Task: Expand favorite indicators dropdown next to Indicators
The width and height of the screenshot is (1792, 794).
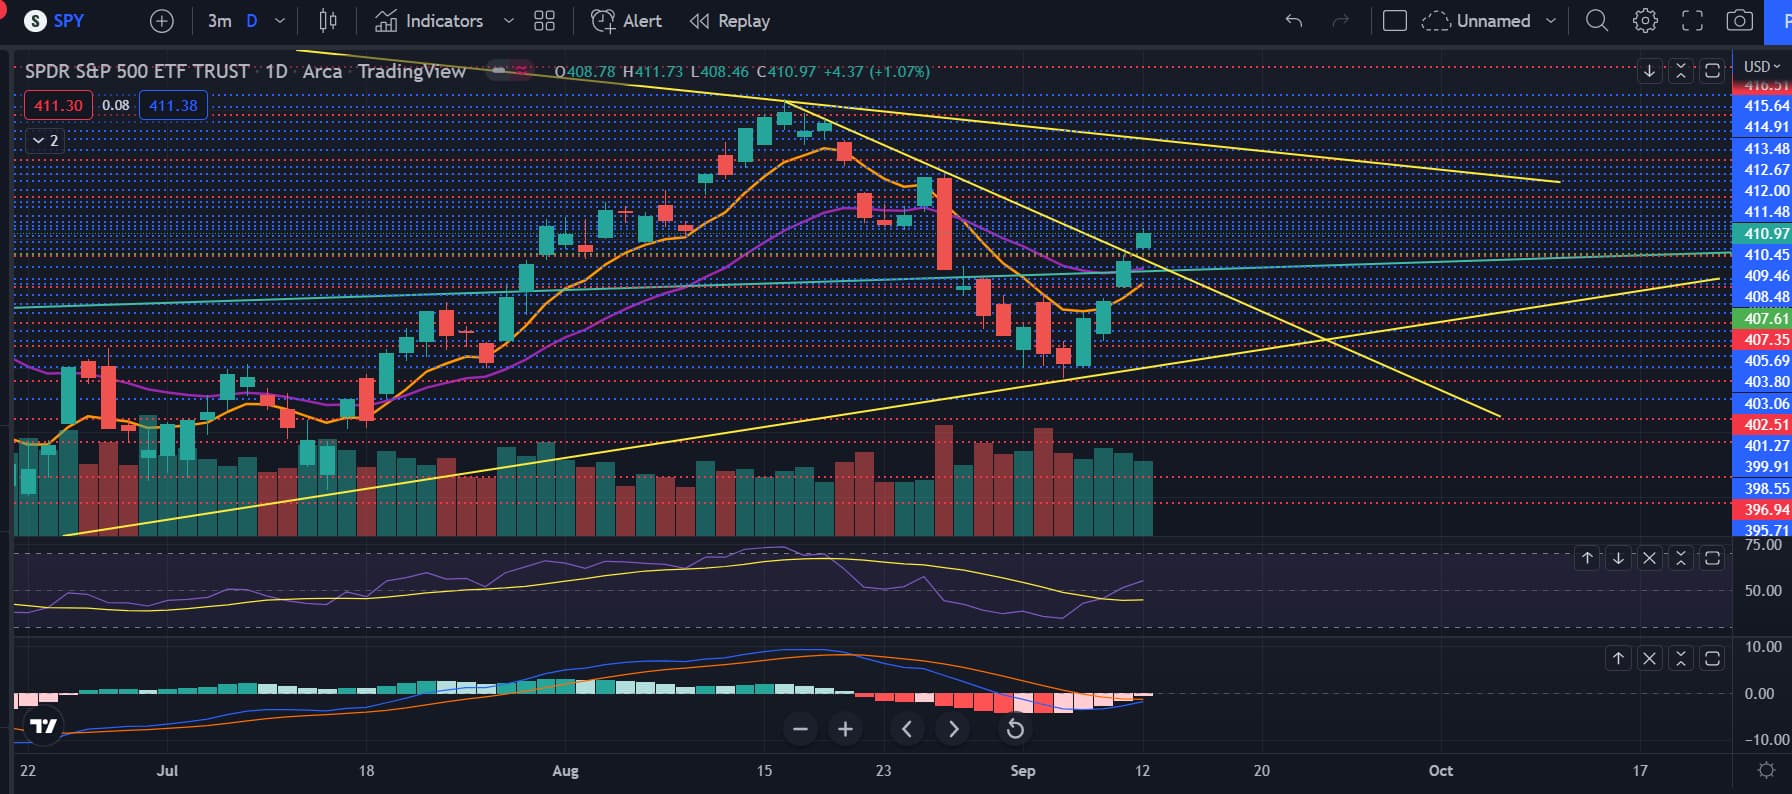Action: [509, 21]
